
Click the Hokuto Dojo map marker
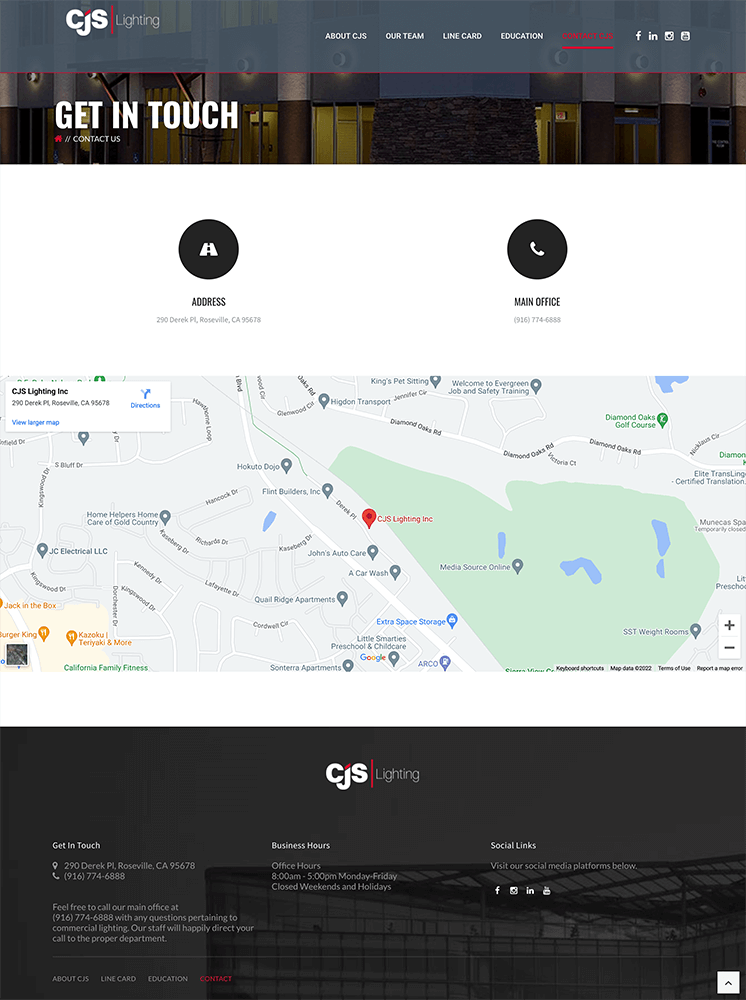coord(286,466)
